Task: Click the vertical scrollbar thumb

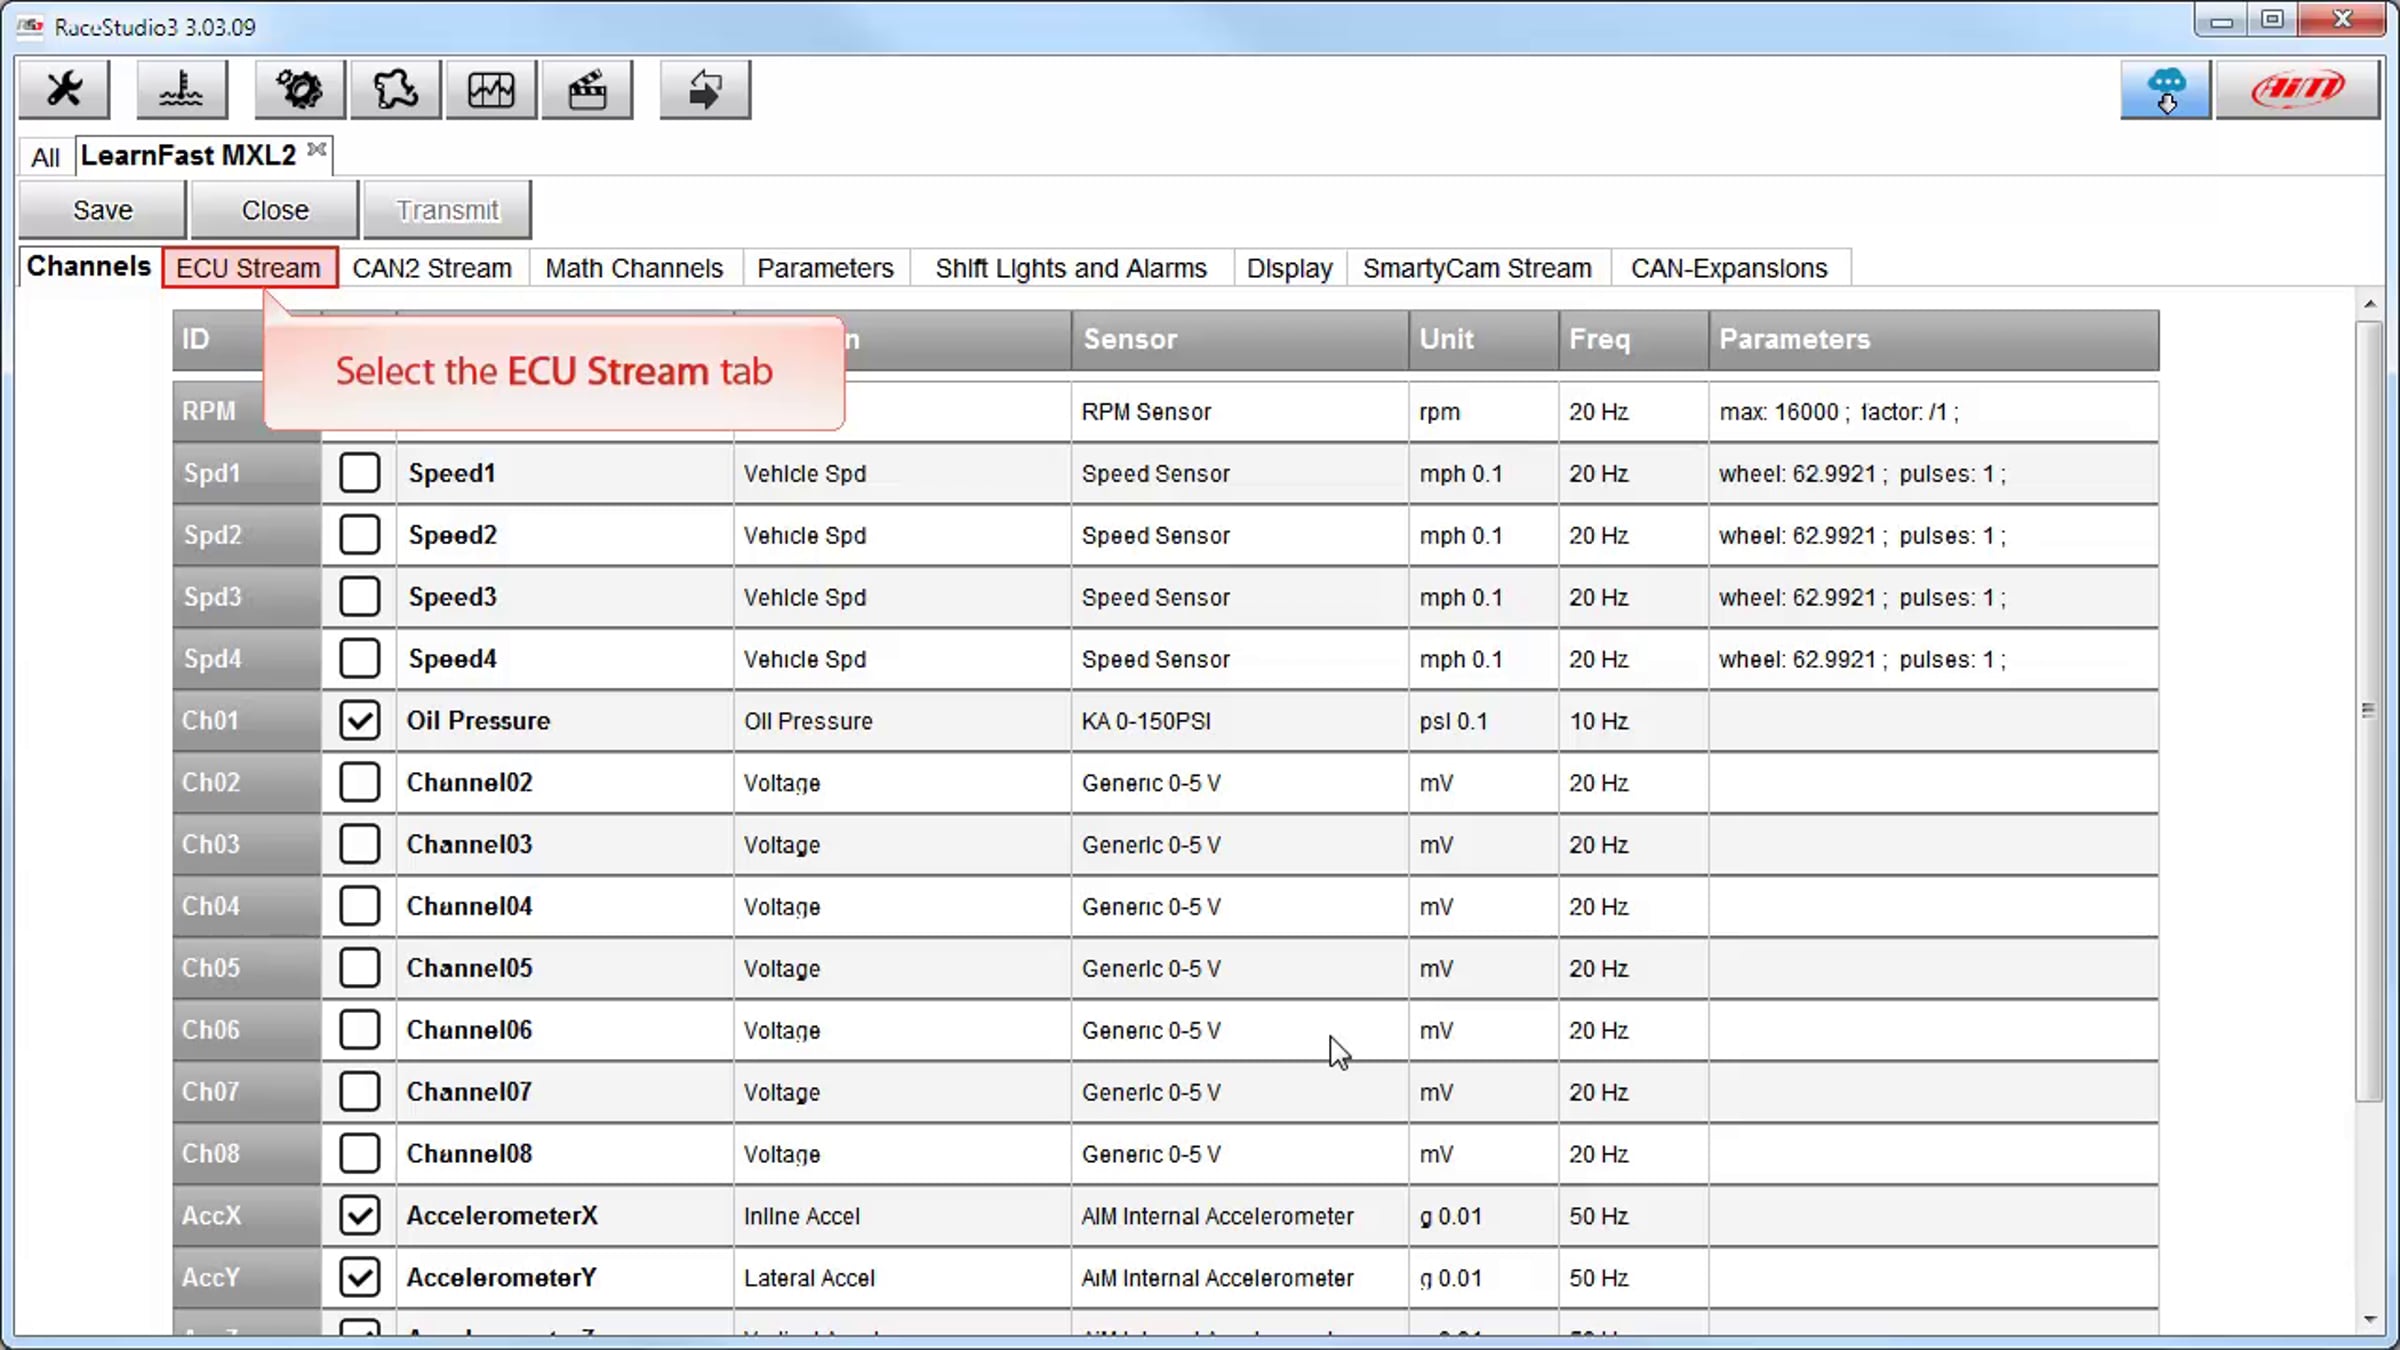Action: (x=2369, y=711)
